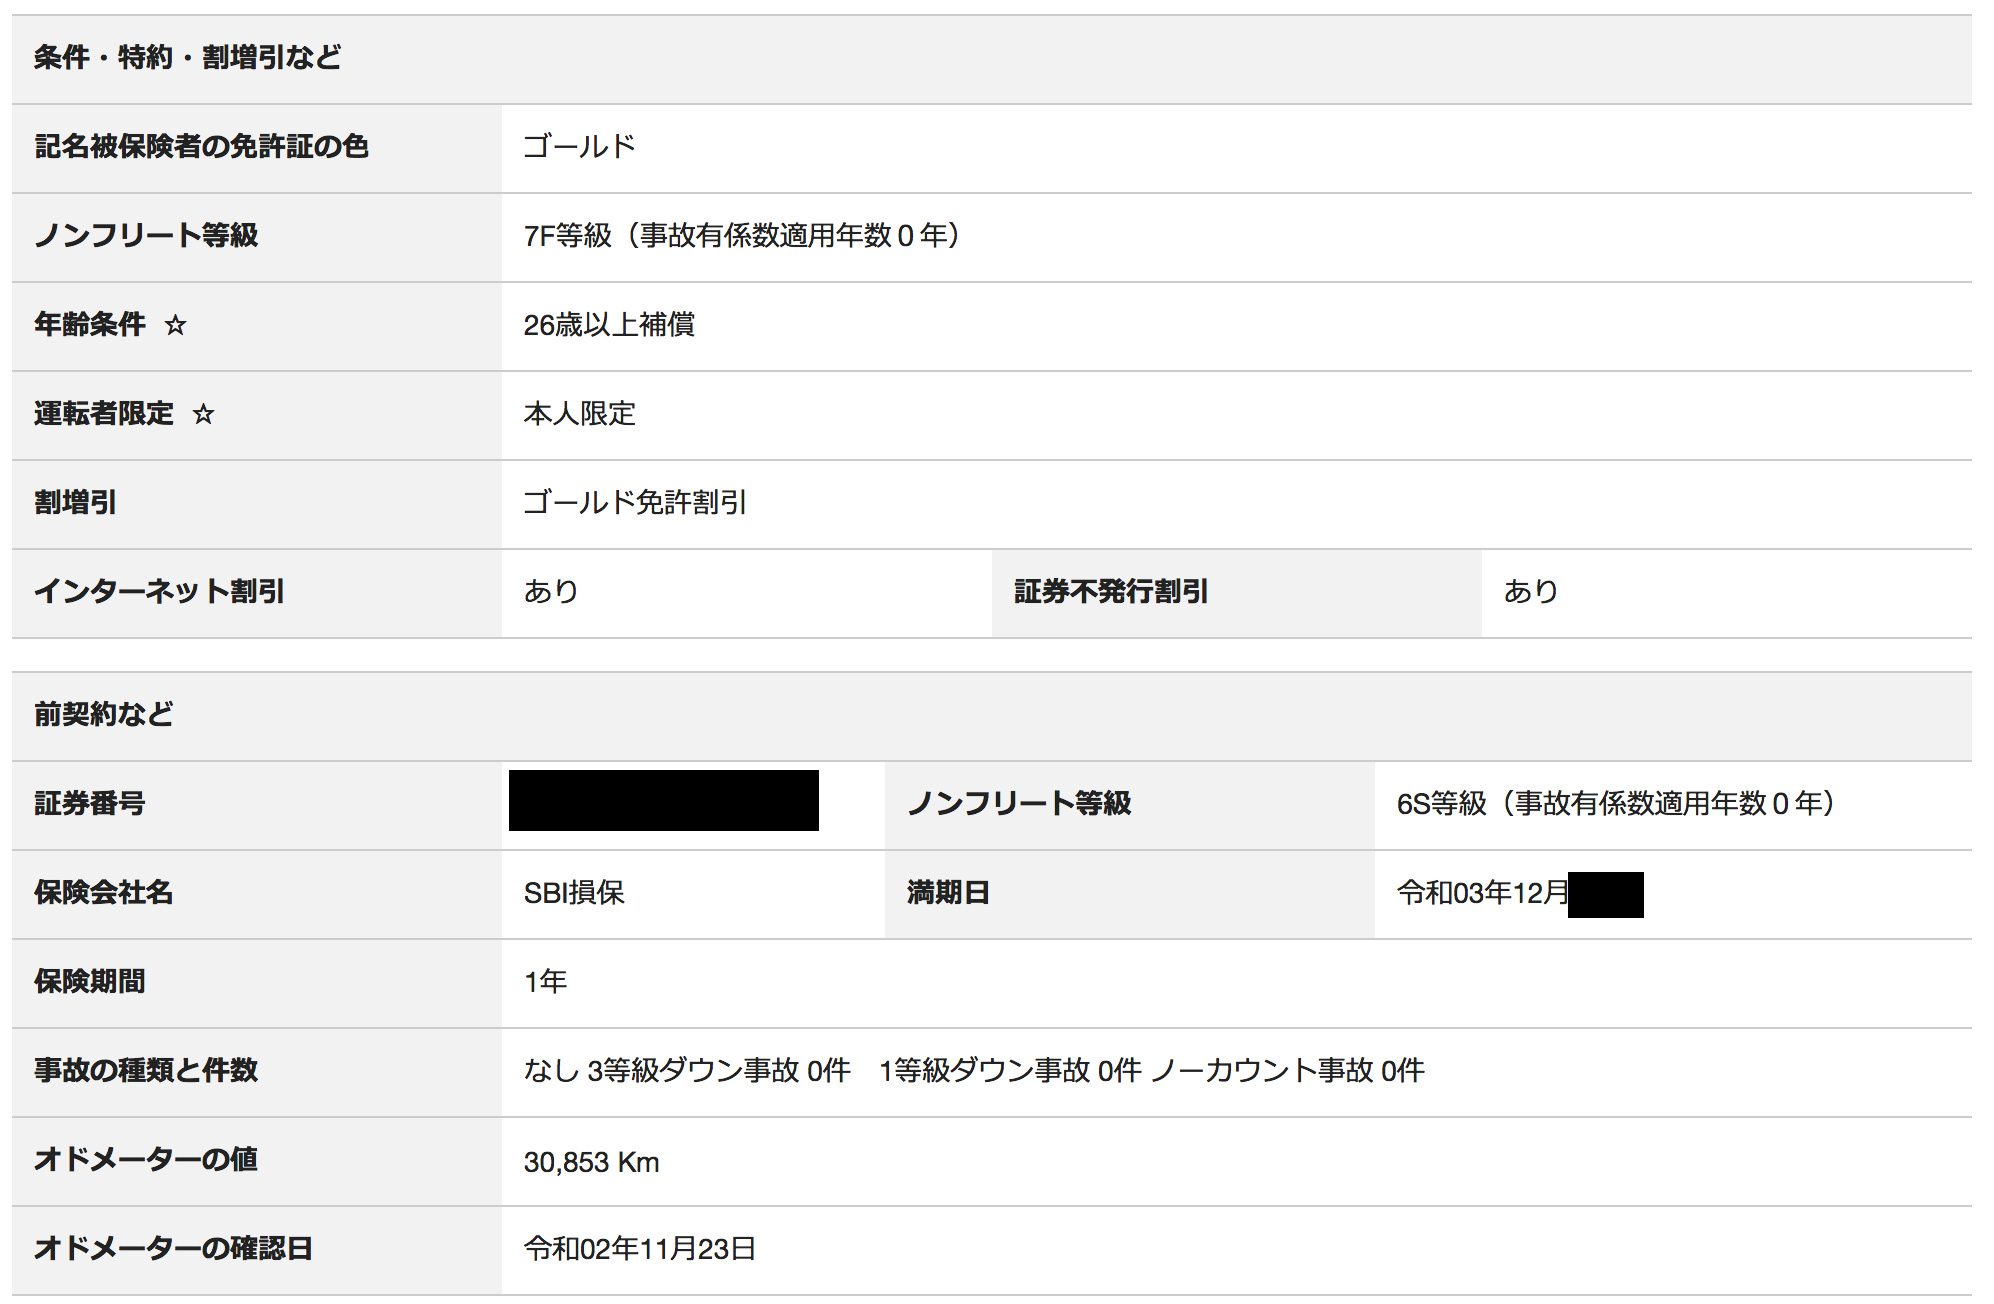The width and height of the screenshot is (1994, 1304).
Task: Click the SBI損保 insurer name value
Action: 574,893
